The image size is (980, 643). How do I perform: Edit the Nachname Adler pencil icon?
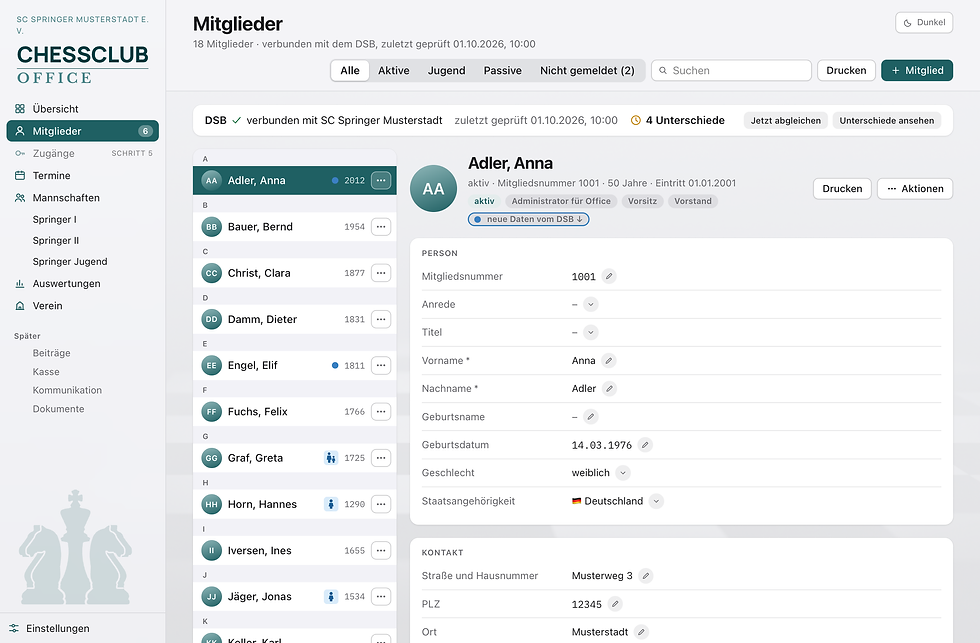click(609, 389)
